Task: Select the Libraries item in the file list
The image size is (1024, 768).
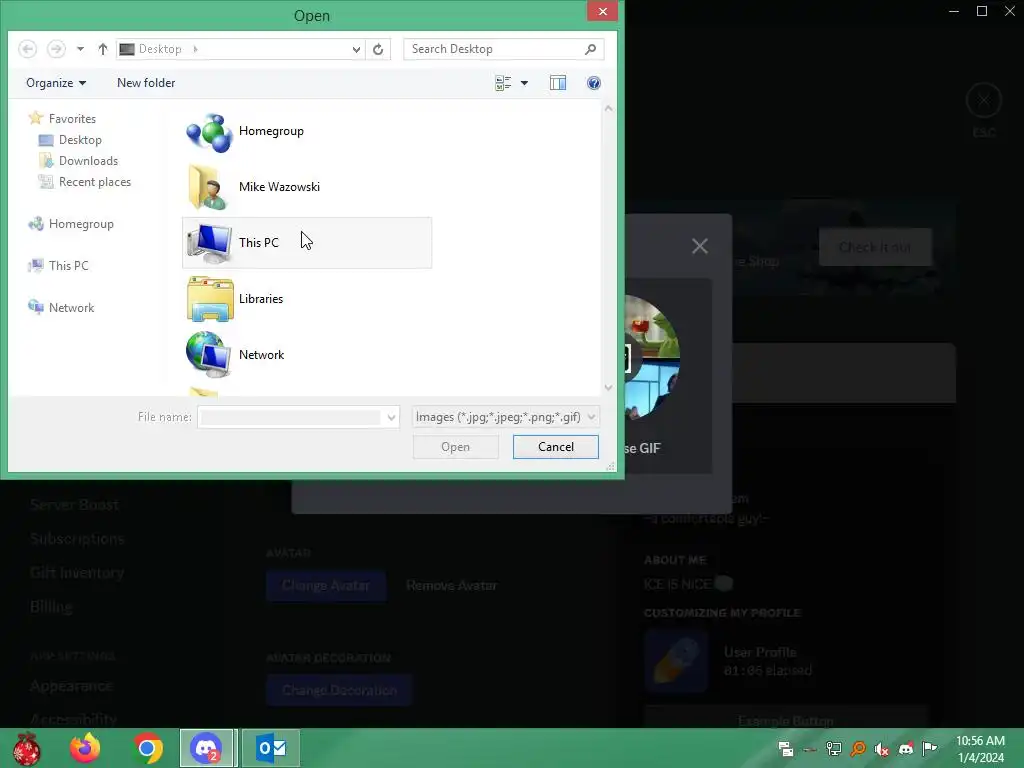Action: pos(307,299)
